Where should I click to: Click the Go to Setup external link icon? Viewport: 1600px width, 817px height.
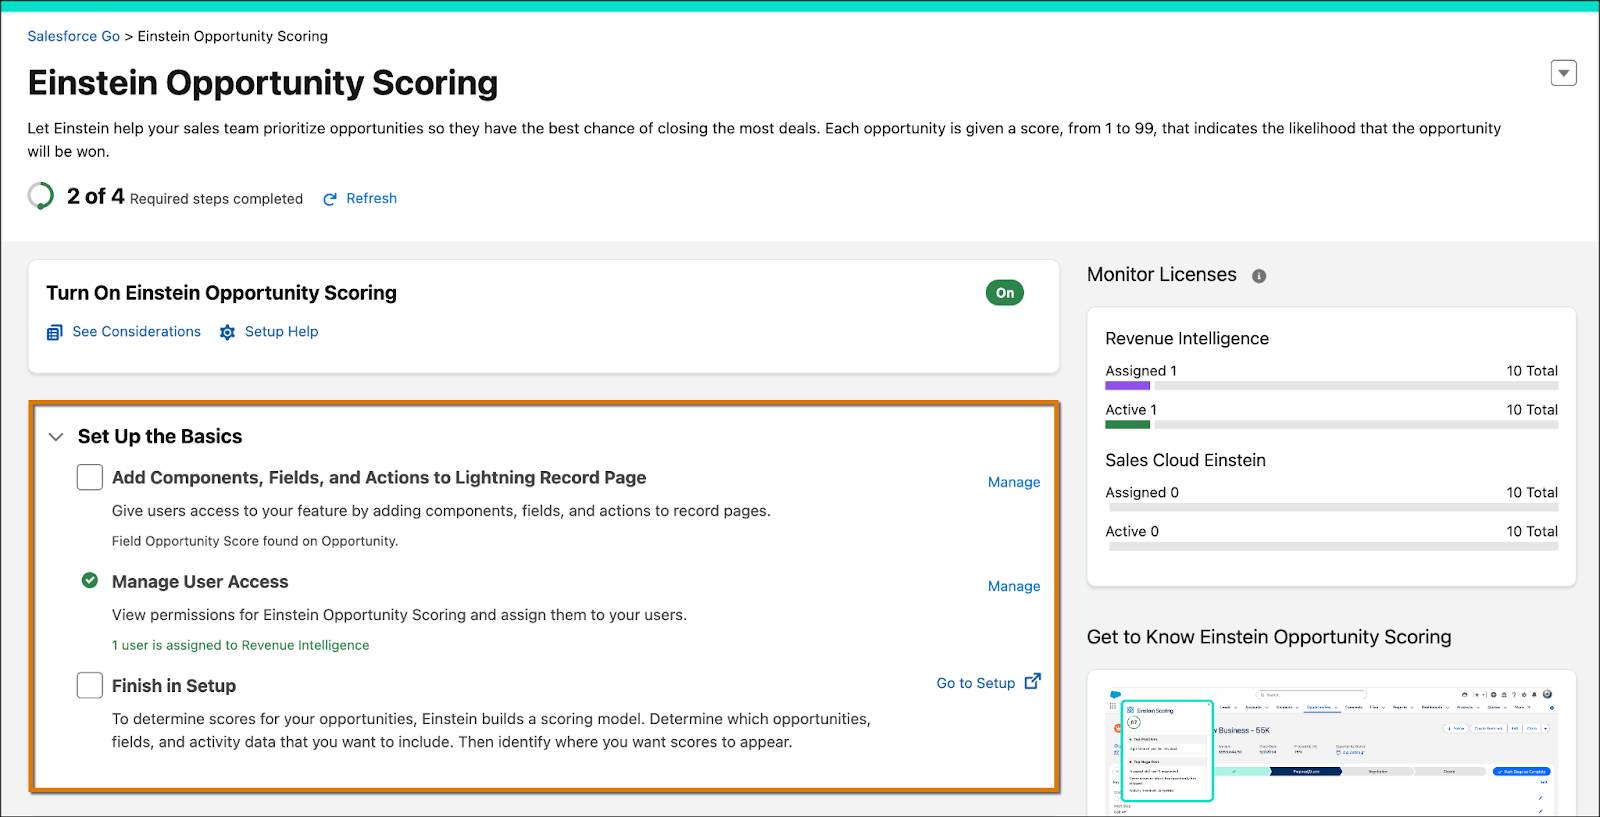[x=1032, y=681]
